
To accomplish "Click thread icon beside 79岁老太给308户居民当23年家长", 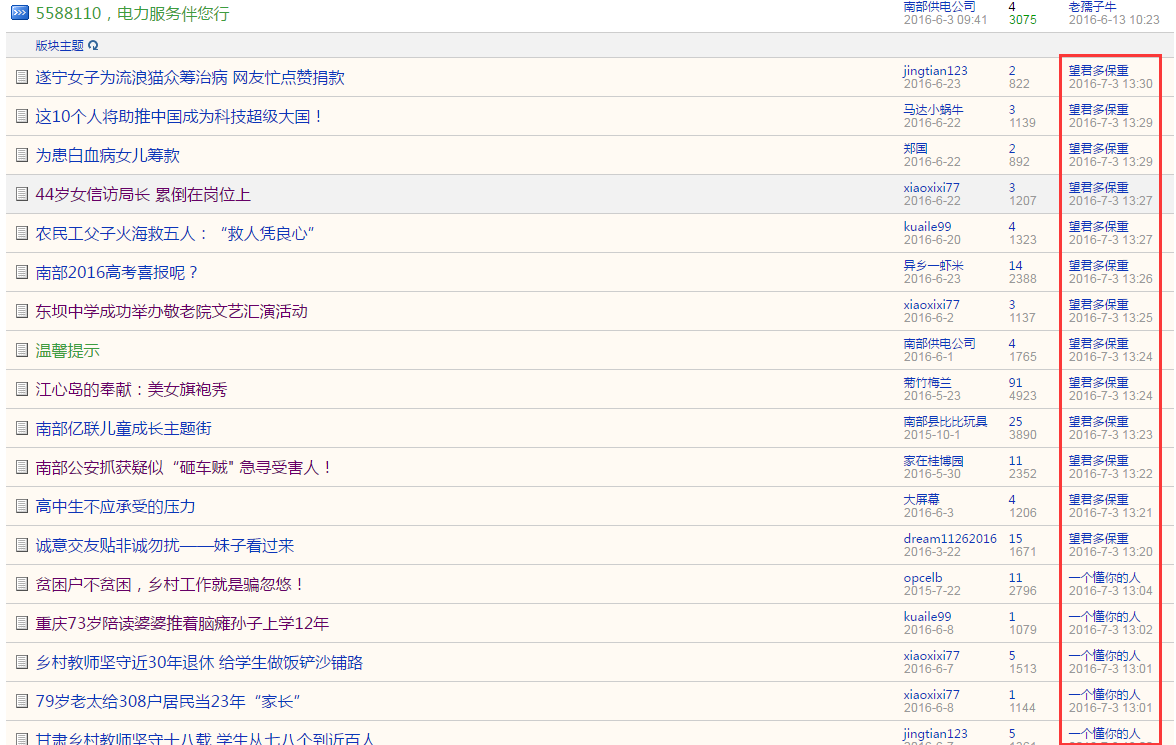I will coord(22,701).
